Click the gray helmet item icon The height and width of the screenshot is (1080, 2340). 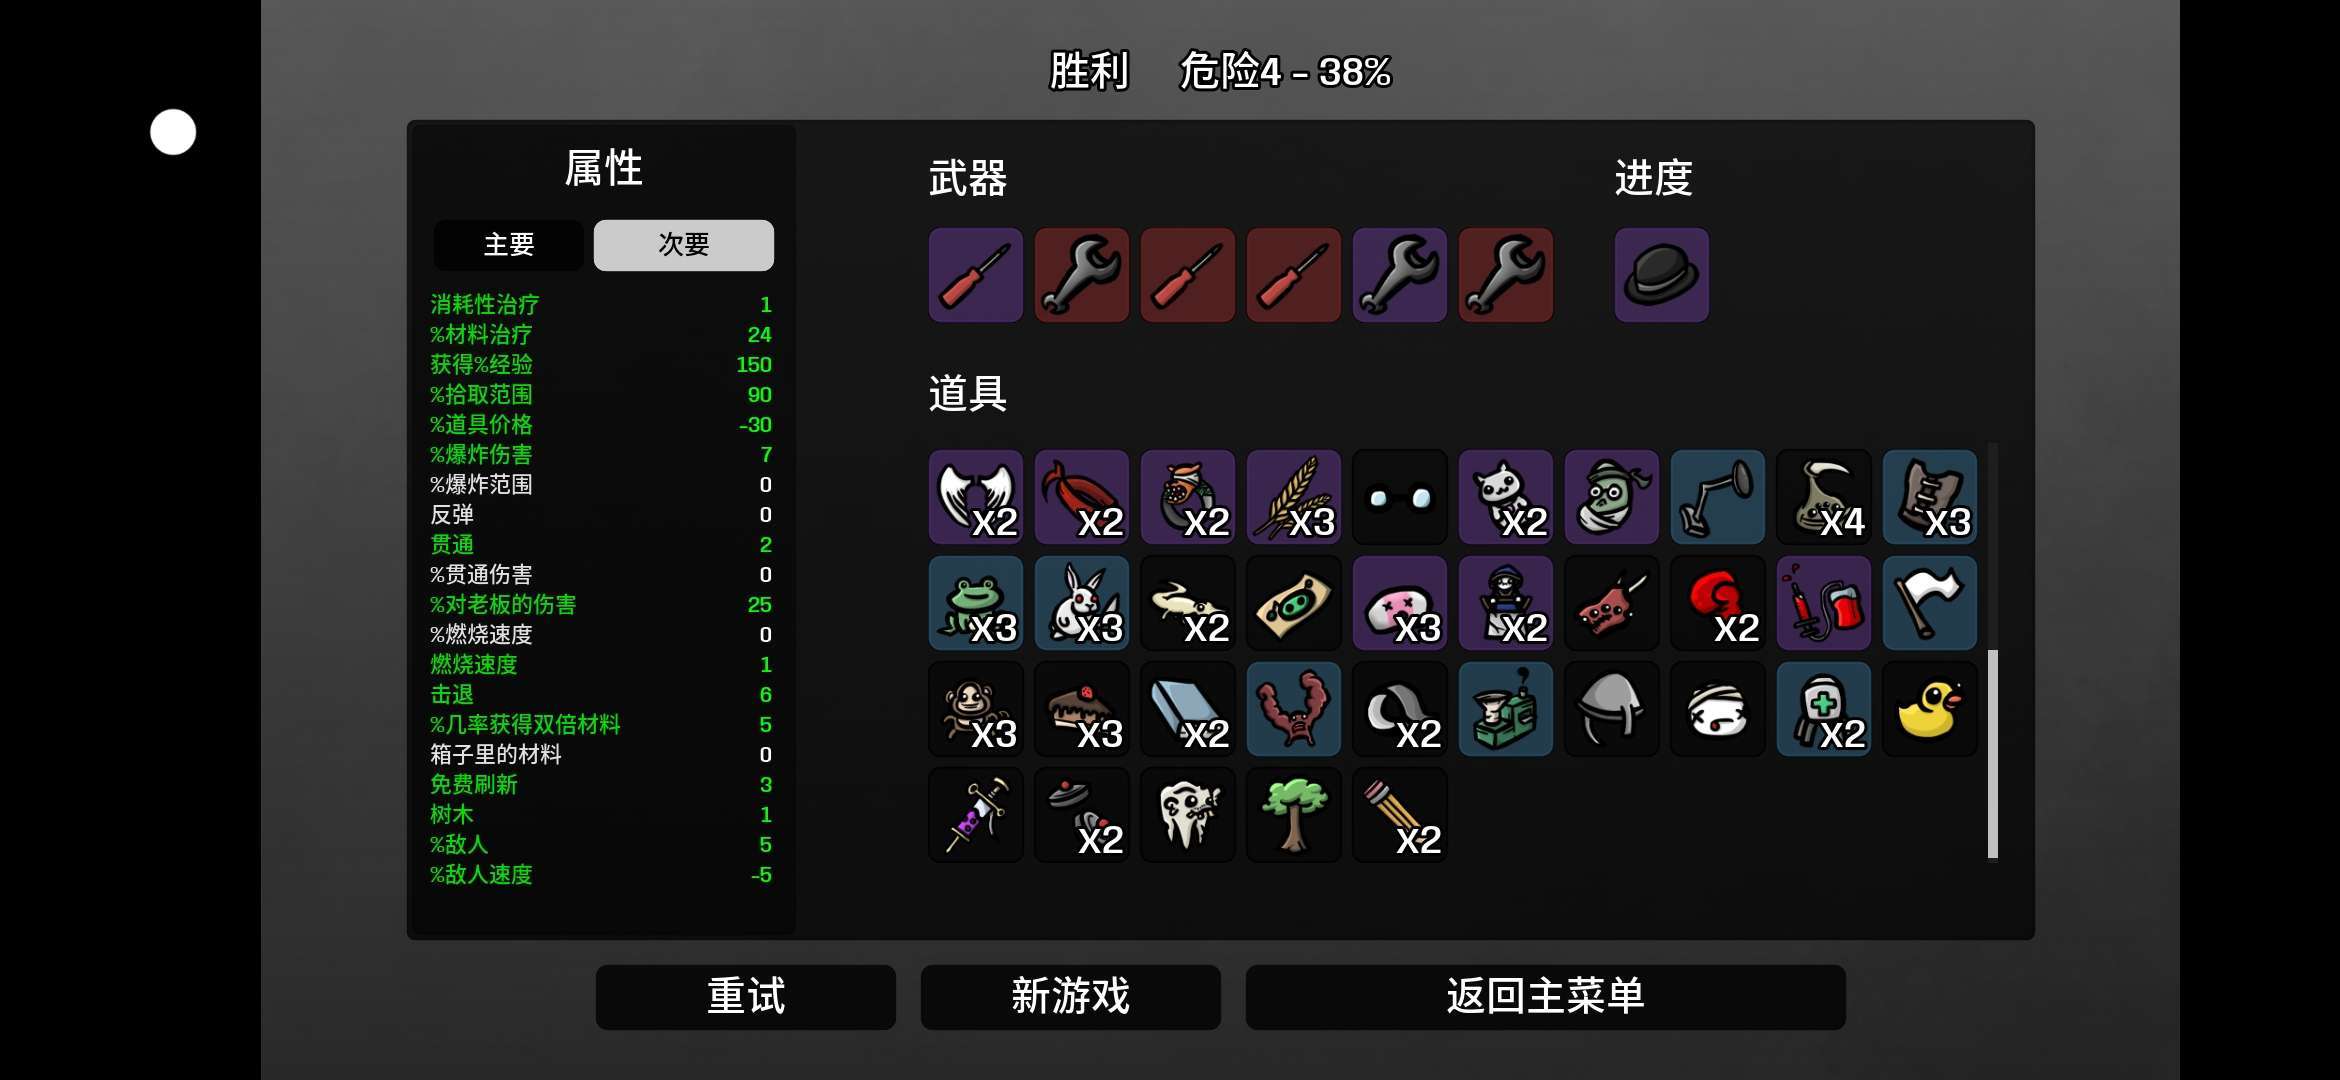click(1611, 709)
